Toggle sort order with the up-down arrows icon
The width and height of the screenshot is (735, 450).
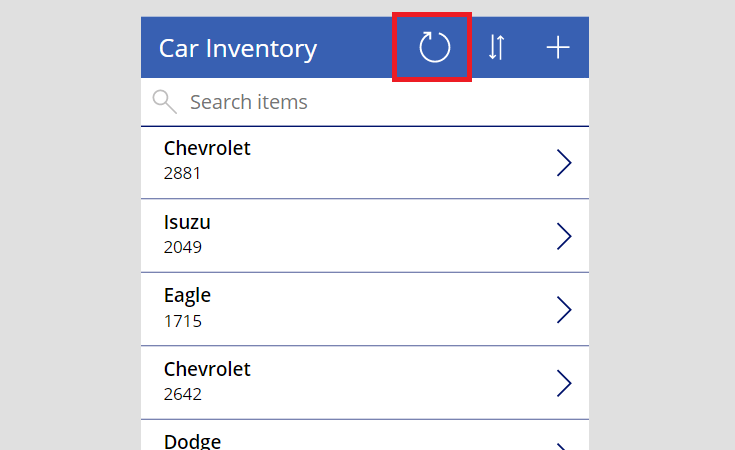coord(496,47)
